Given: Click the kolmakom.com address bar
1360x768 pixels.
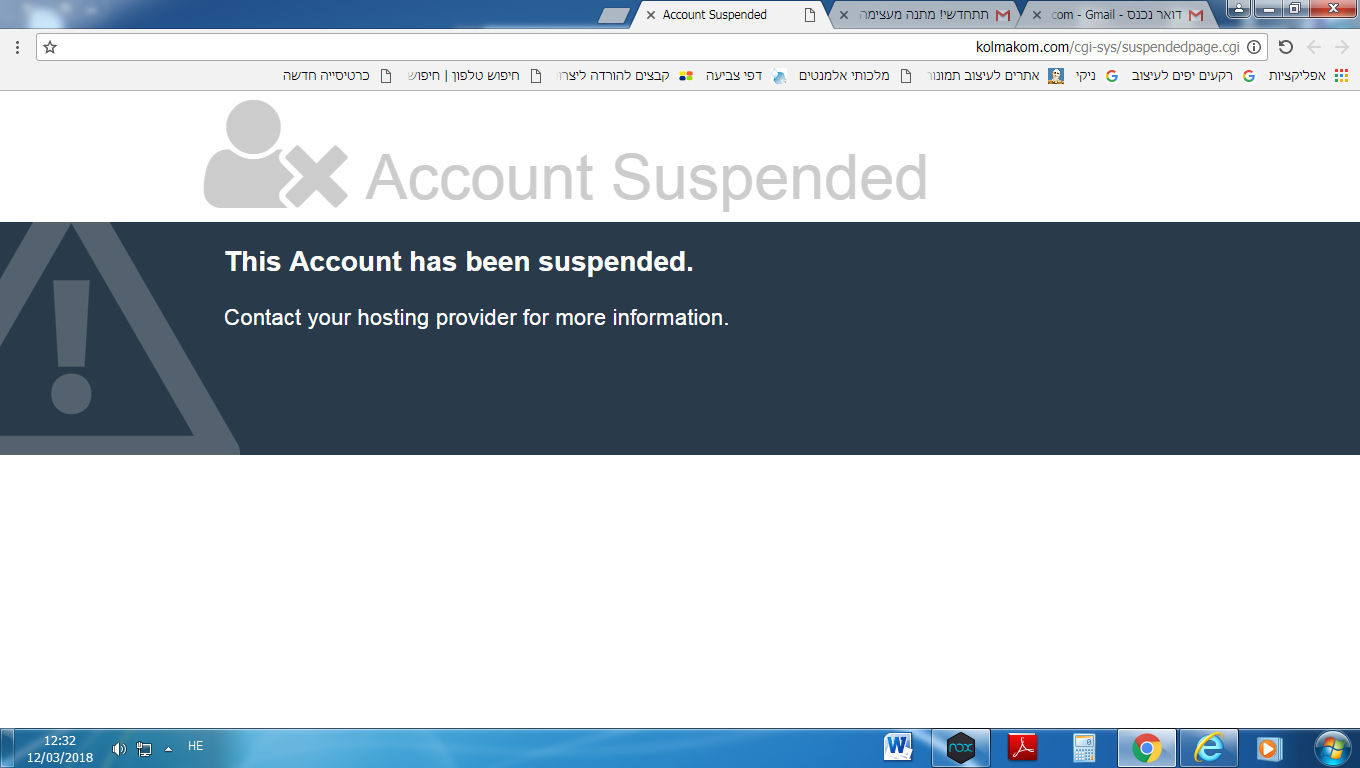Looking at the screenshot, I should tap(652, 47).
